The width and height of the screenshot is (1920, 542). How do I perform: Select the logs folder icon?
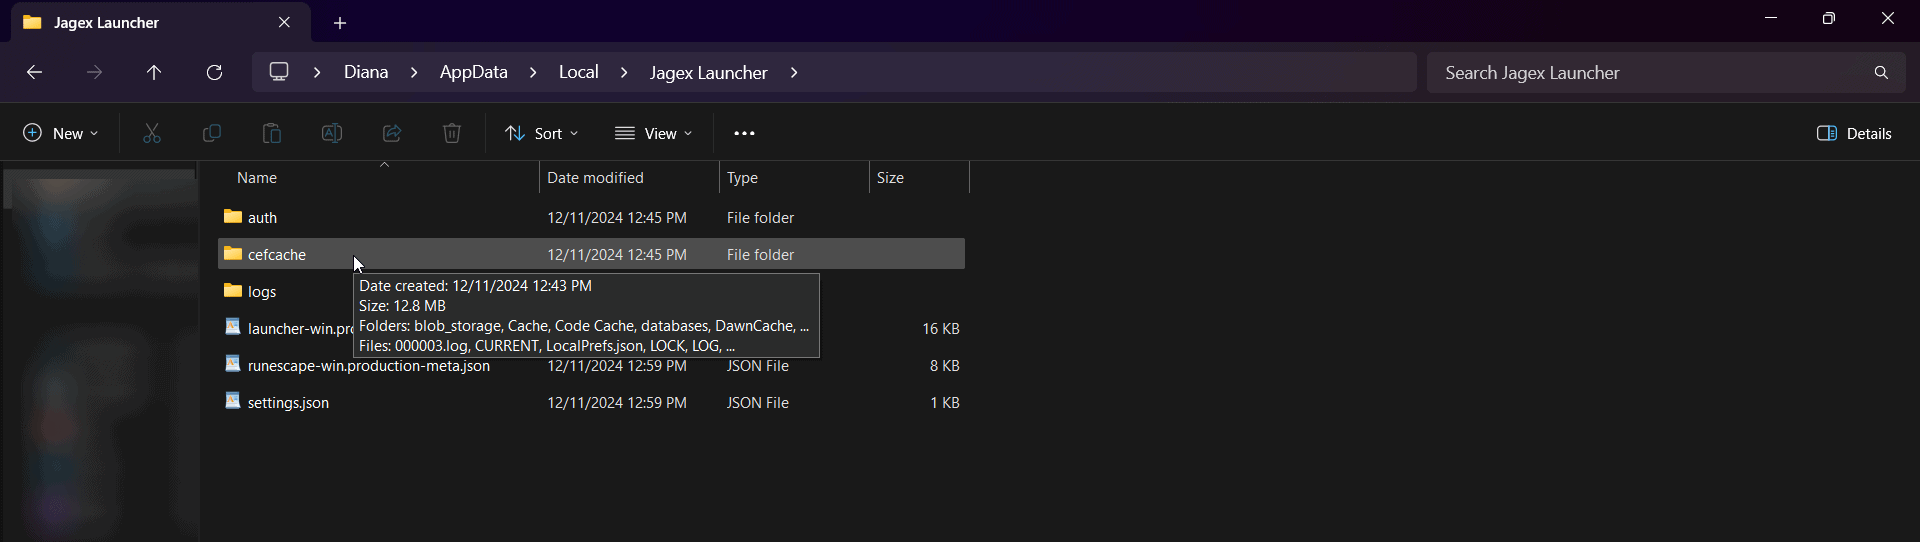click(x=233, y=291)
